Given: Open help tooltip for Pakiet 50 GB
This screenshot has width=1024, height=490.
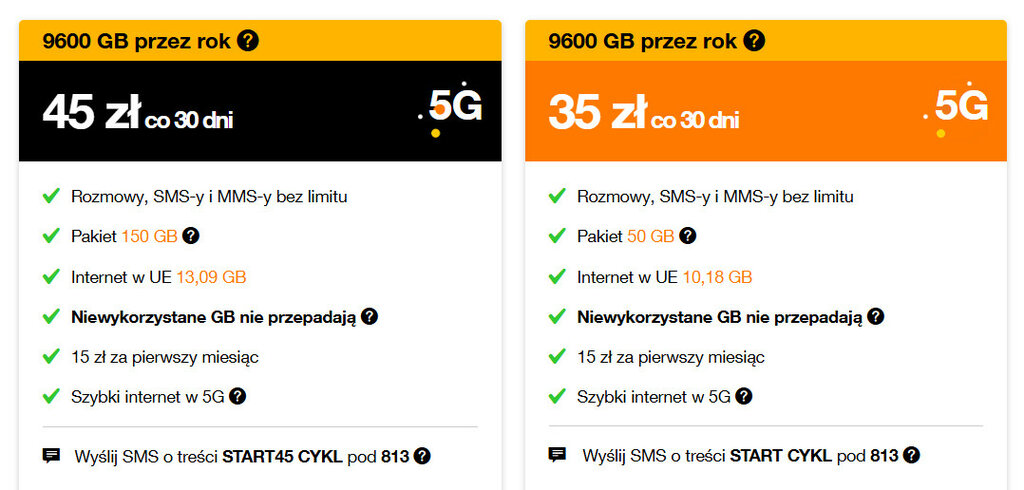Looking at the screenshot, I should point(687,236).
